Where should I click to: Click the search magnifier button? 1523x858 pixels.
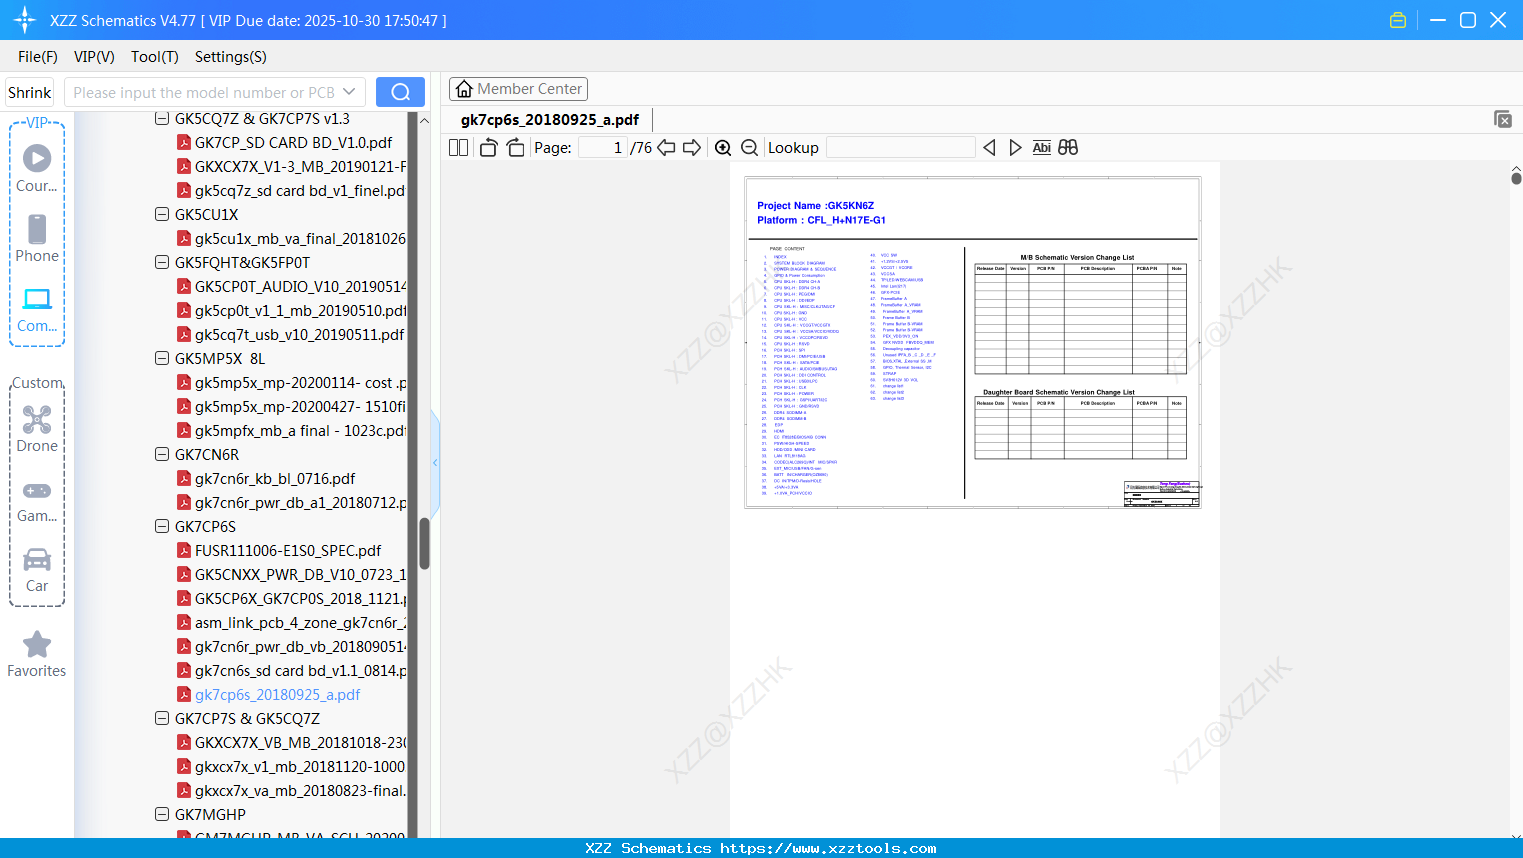(x=400, y=92)
